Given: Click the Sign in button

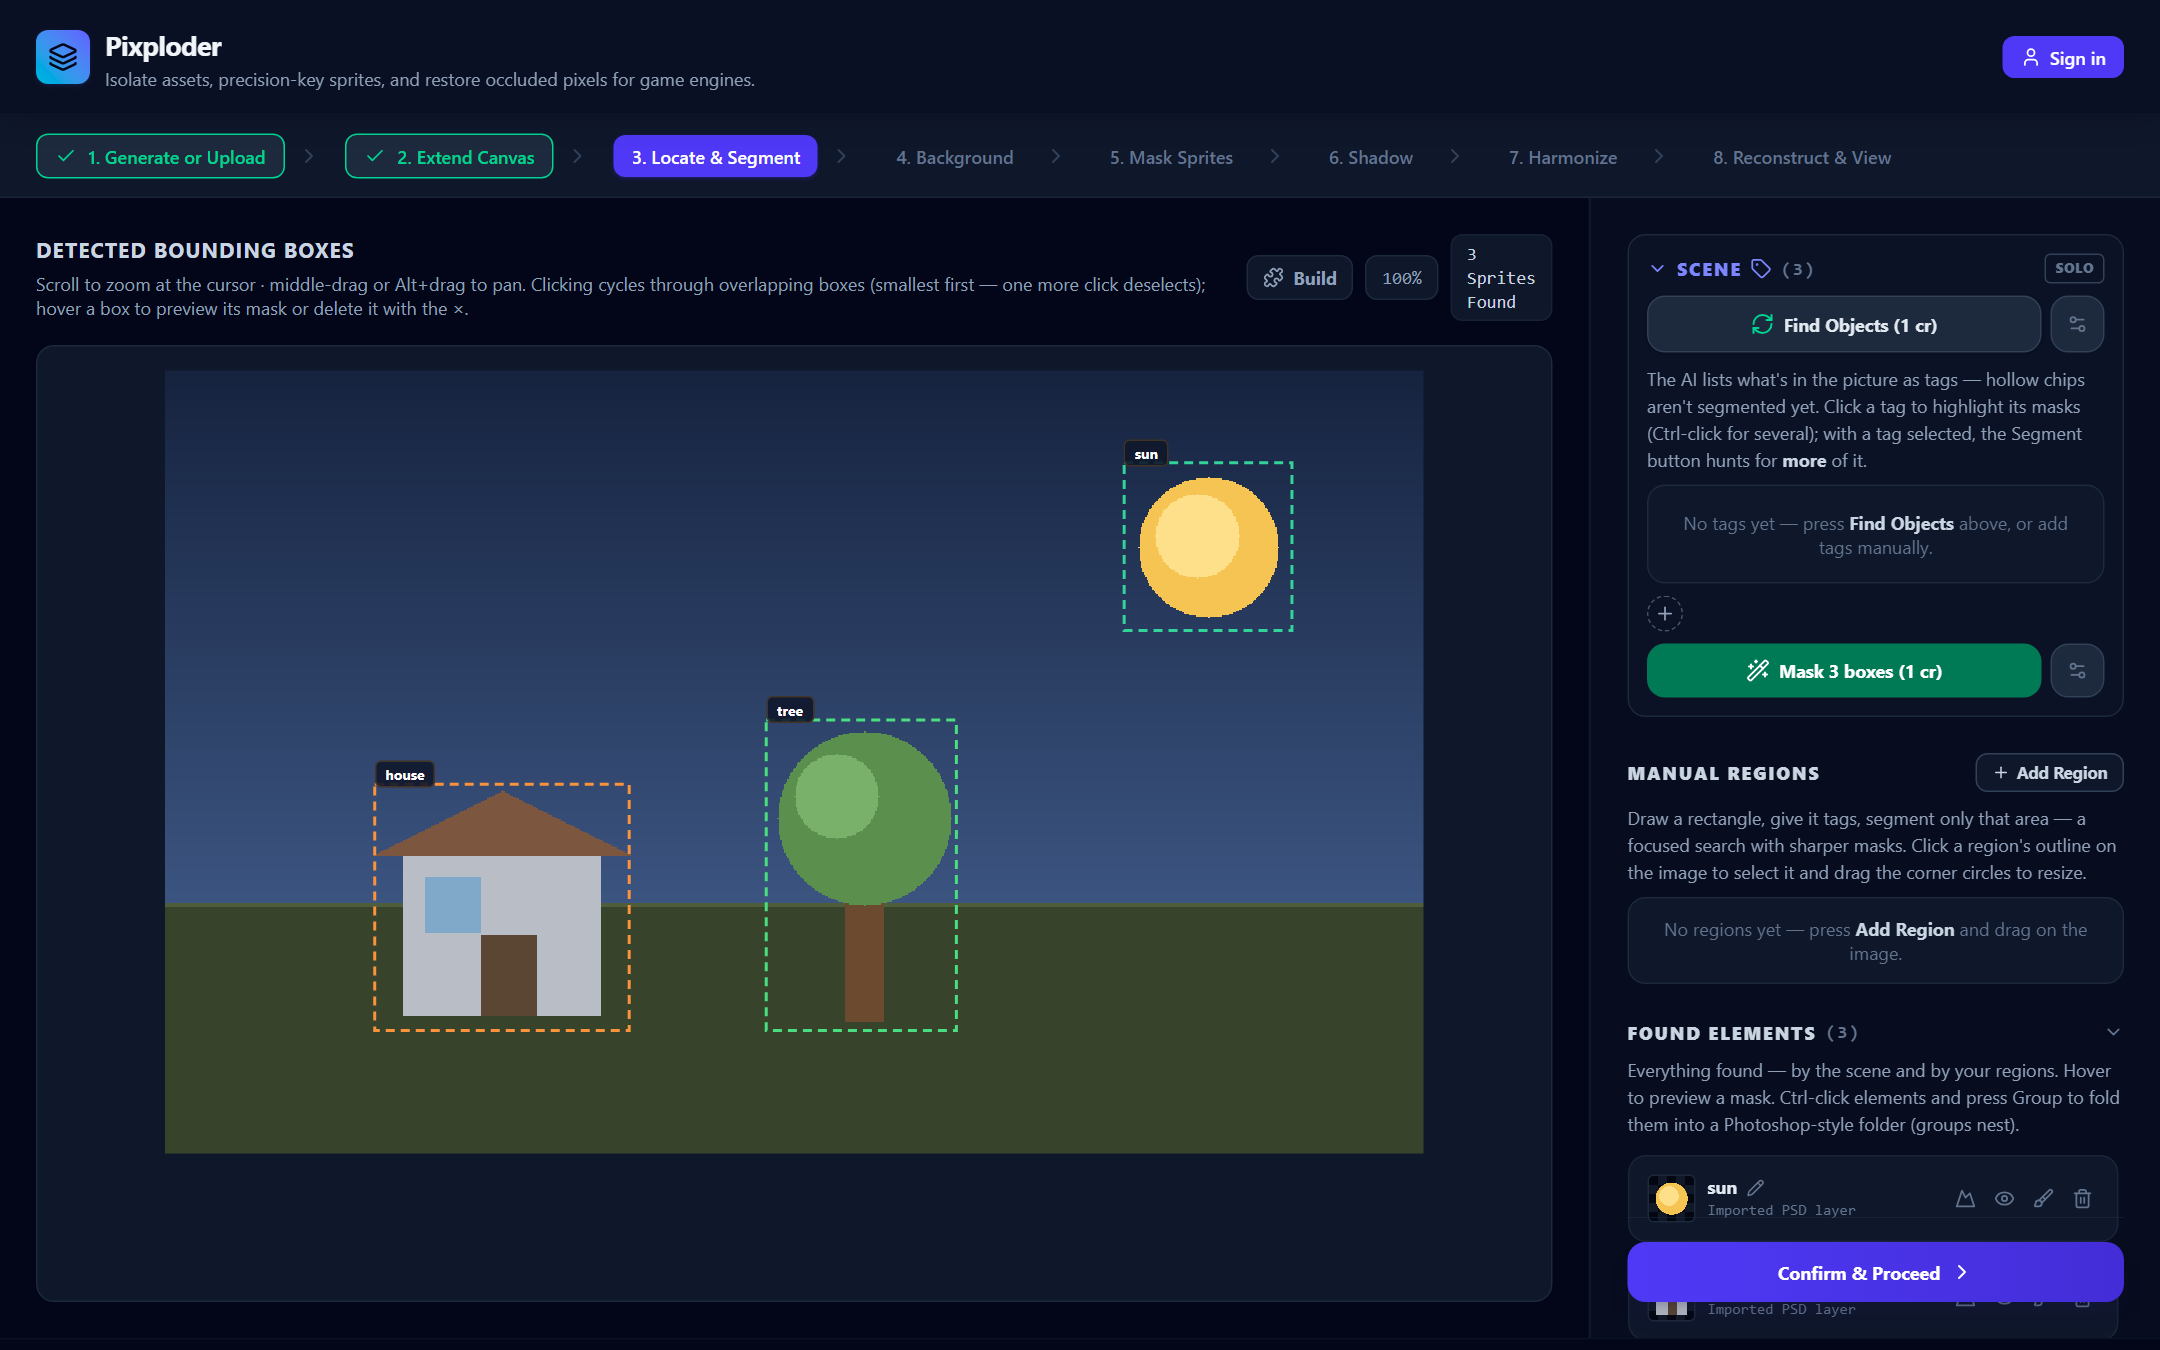Looking at the screenshot, I should tap(2062, 58).
